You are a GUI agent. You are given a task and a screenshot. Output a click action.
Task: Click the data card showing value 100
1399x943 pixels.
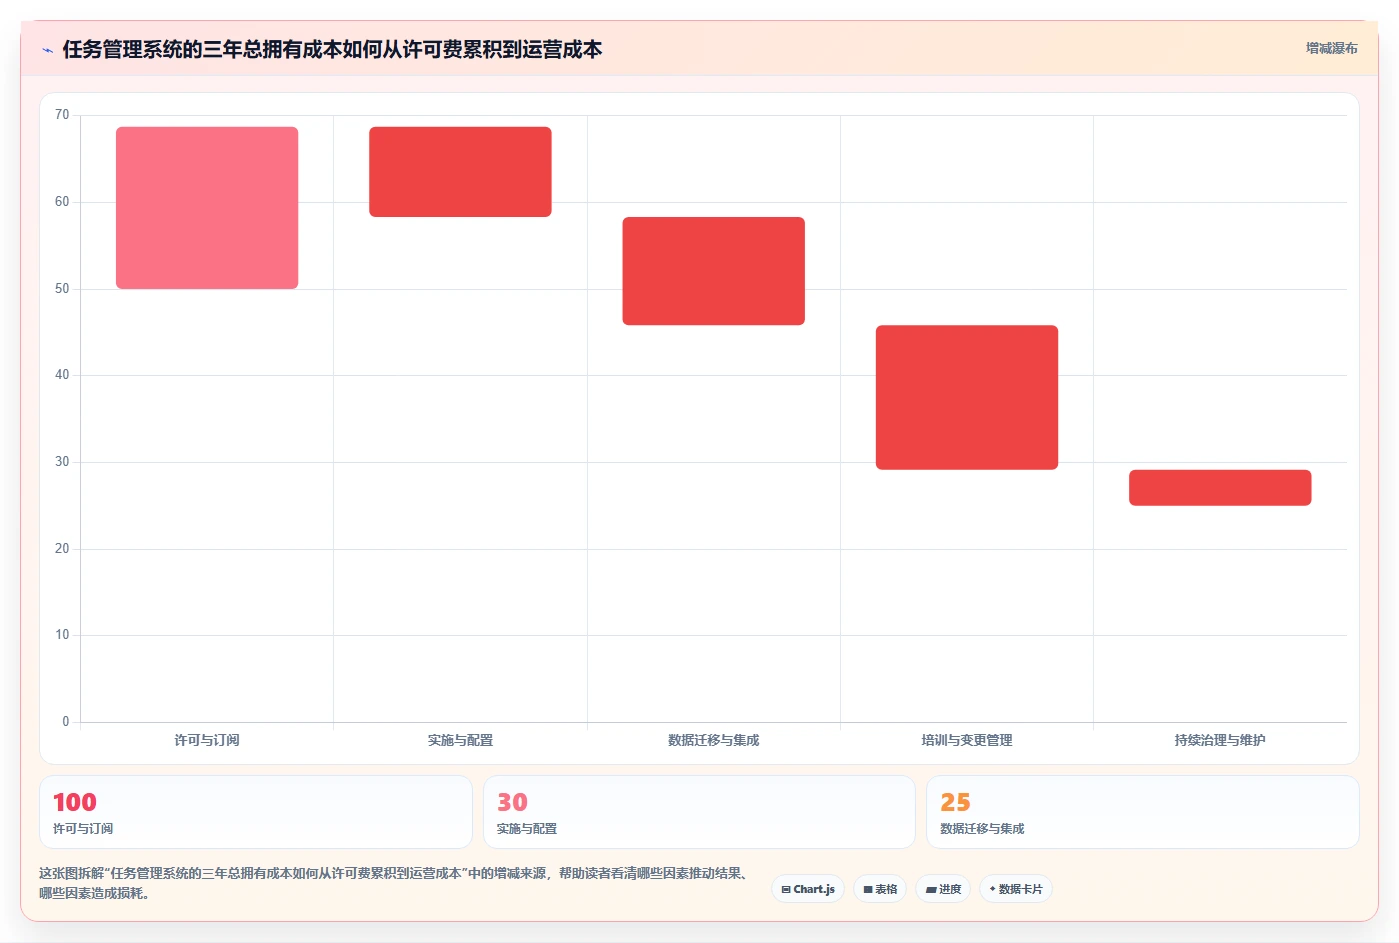256,812
